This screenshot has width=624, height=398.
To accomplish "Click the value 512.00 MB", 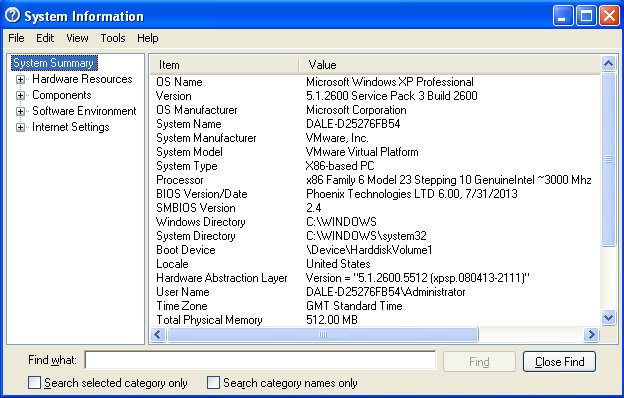I will coord(332,320).
